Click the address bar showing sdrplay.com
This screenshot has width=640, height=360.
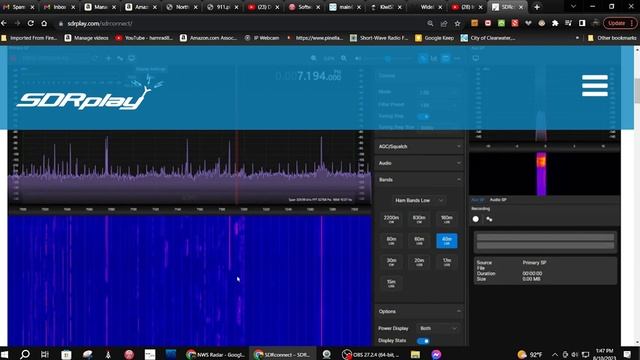241,24
